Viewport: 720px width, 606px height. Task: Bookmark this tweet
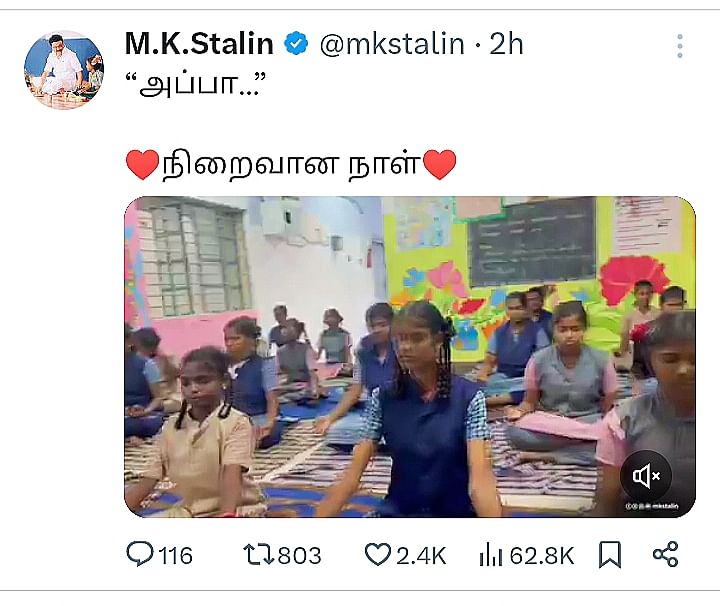coord(609,555)
